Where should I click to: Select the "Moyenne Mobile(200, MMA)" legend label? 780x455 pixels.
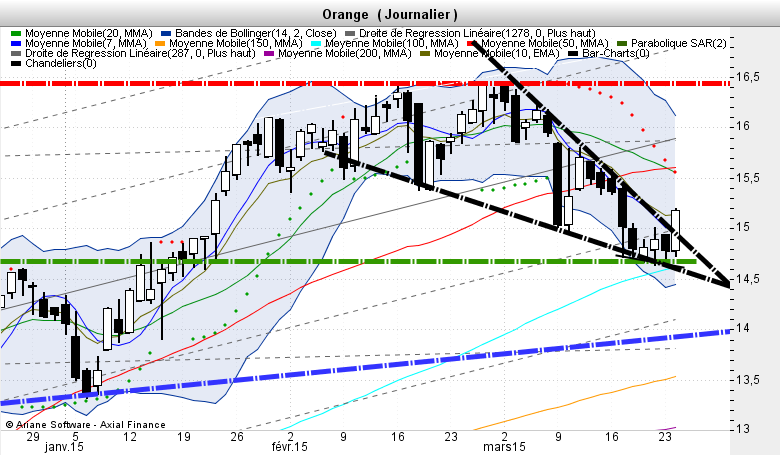pos(345,53)
